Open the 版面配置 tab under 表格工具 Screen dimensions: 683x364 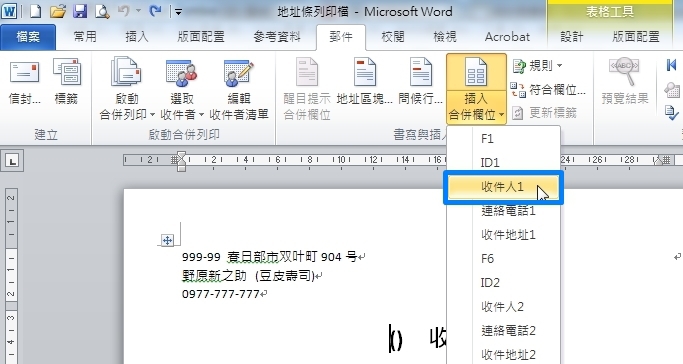(636, 37)
